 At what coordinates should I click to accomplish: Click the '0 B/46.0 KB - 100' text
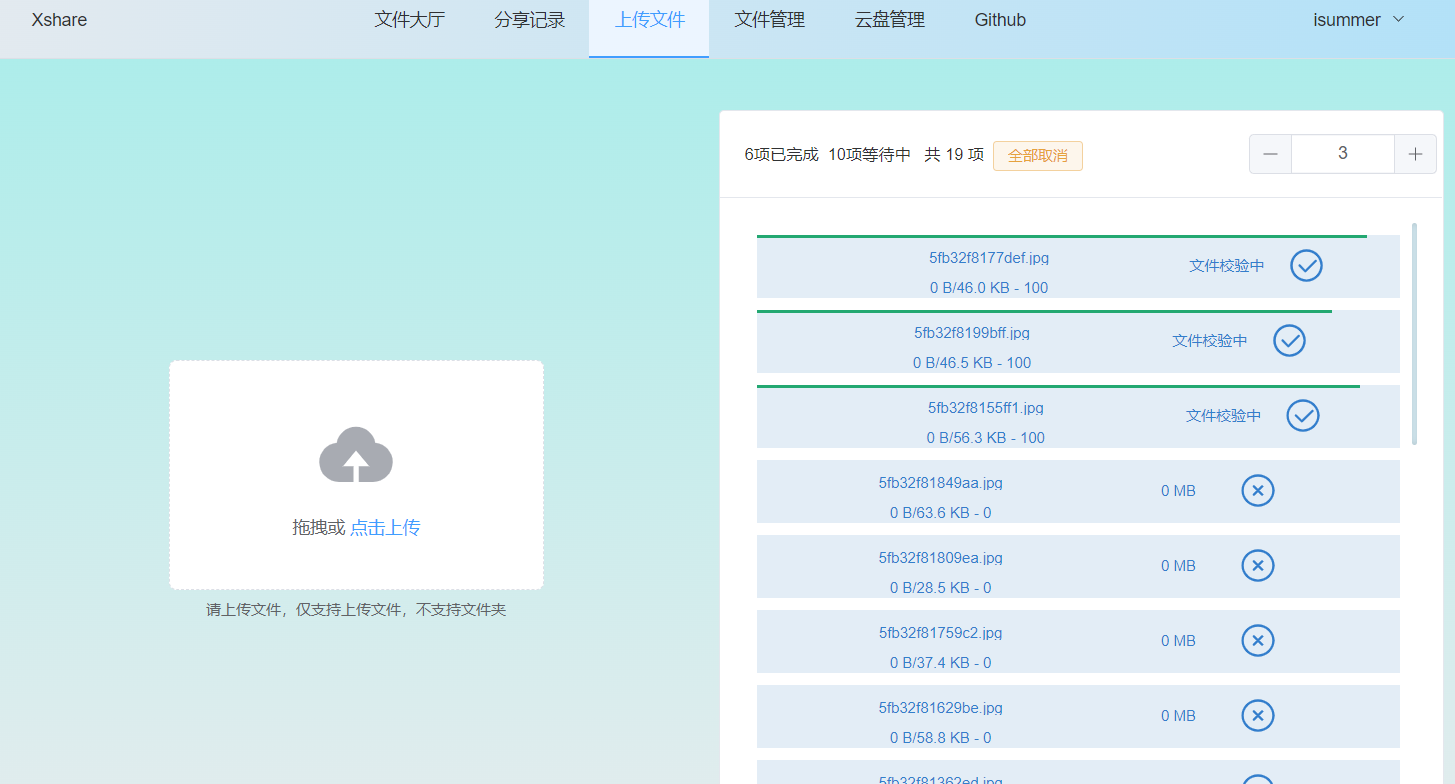pos(989,288)
